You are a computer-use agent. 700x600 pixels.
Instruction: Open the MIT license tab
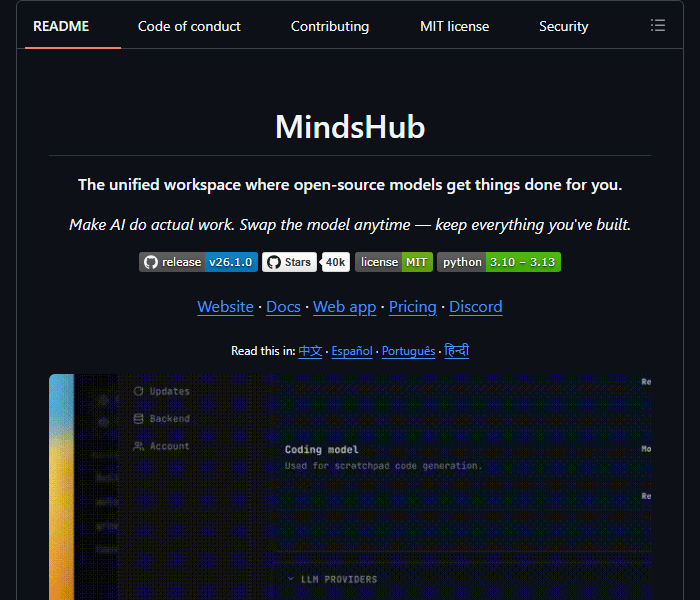[454, 26]
